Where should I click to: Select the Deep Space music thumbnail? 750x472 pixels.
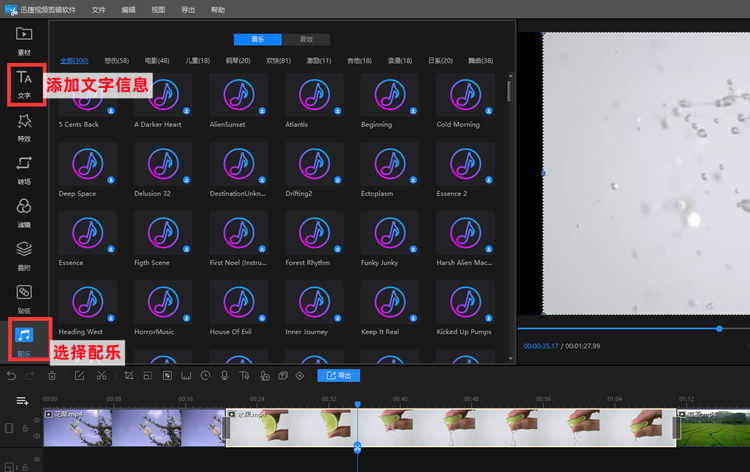click(88, 164)
